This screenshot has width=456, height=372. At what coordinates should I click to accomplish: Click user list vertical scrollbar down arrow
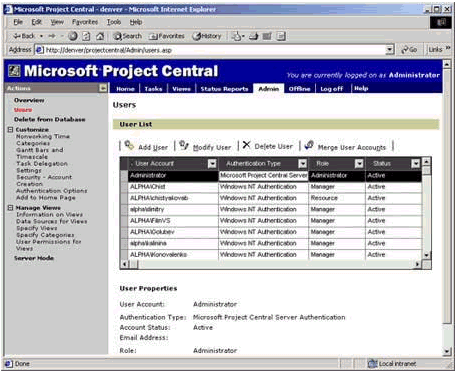tap(427, 255)
